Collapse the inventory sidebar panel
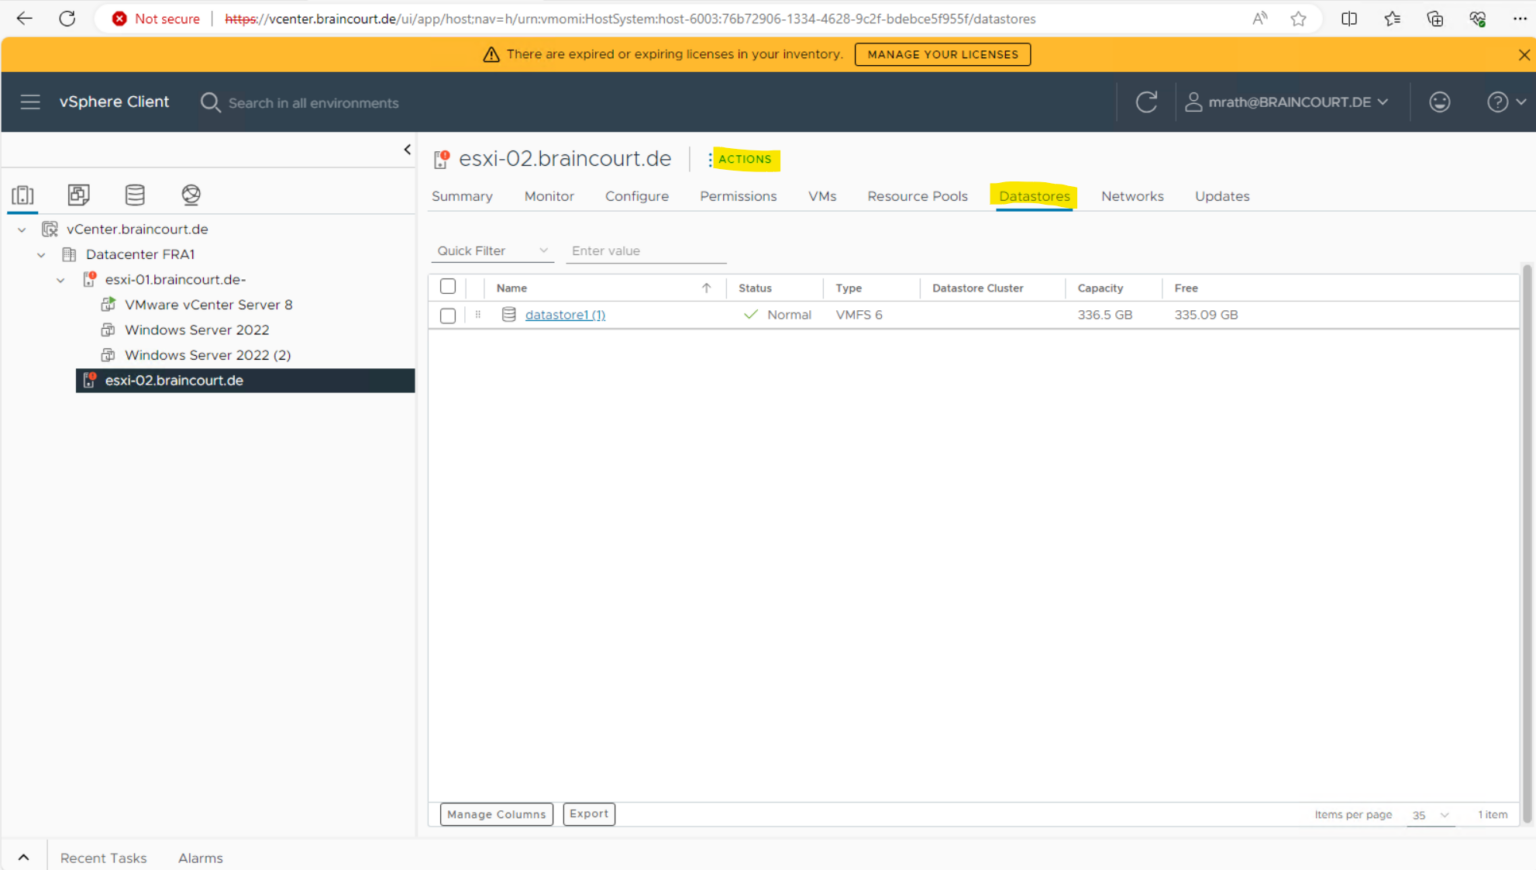Screen dimensions: 1536x870 (407, 150)
